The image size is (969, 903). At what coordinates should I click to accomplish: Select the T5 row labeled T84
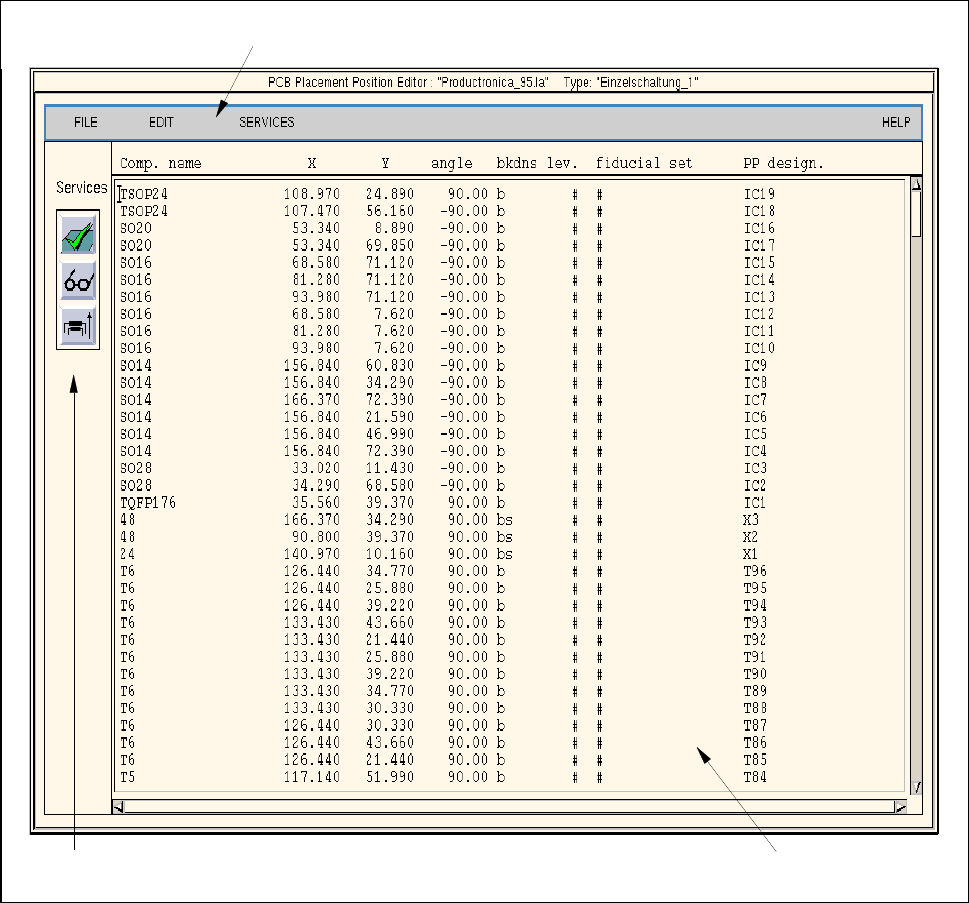[128, 777]
